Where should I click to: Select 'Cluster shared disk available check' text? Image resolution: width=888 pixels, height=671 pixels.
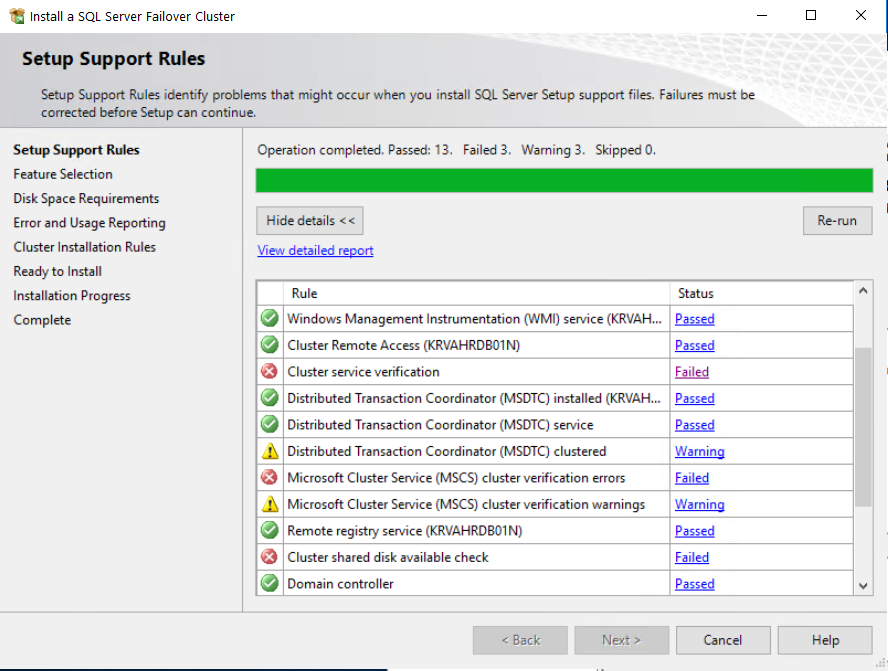387,558
